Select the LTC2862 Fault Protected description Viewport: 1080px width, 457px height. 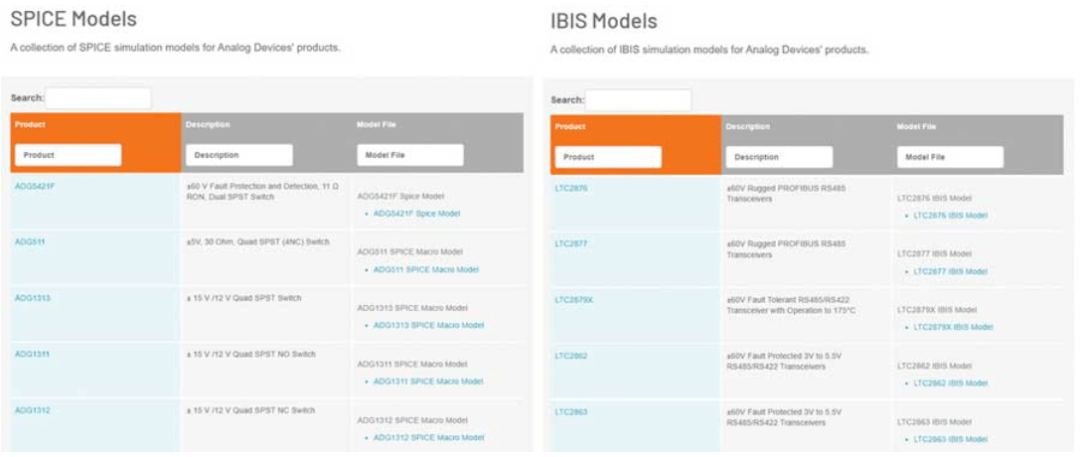click(x=784, y=361)
